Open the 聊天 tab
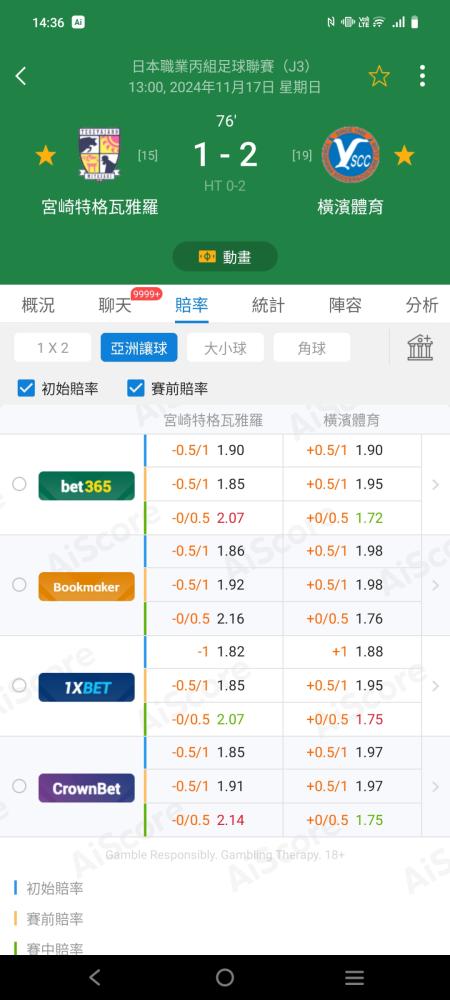450x1000 pixels. 115,305
